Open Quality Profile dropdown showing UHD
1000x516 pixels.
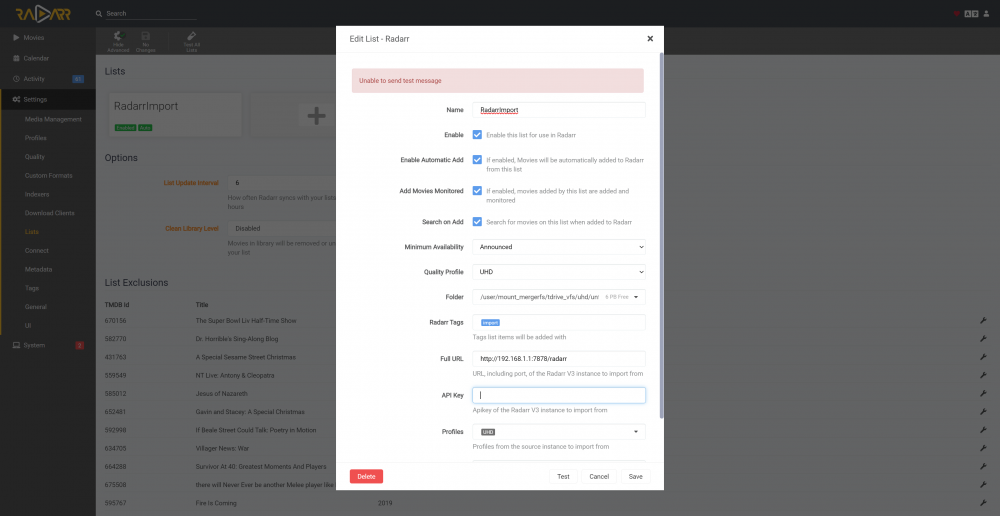[x=559, y=272]
